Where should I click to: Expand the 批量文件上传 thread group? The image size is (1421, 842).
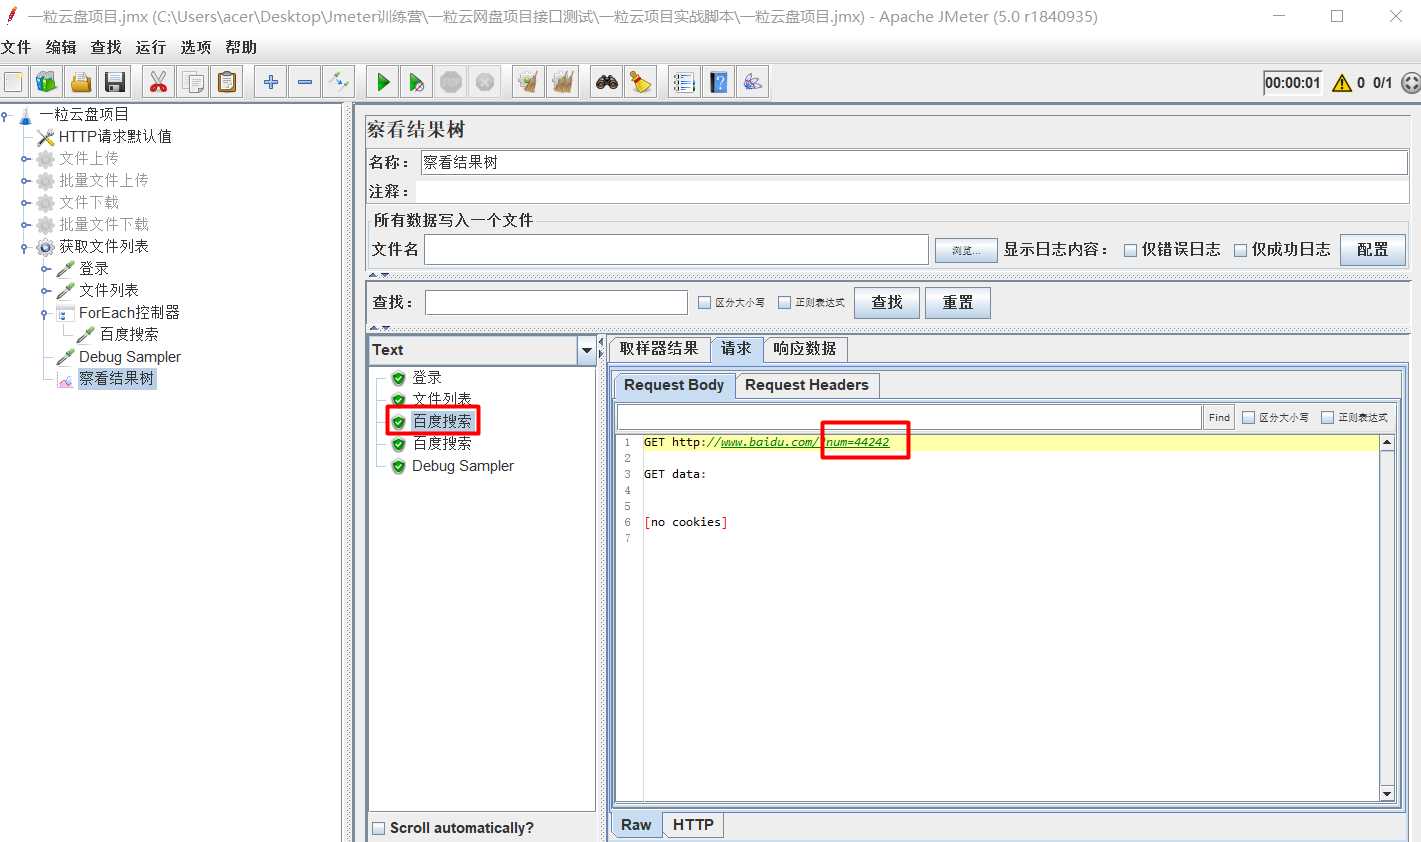coord(25,180)
